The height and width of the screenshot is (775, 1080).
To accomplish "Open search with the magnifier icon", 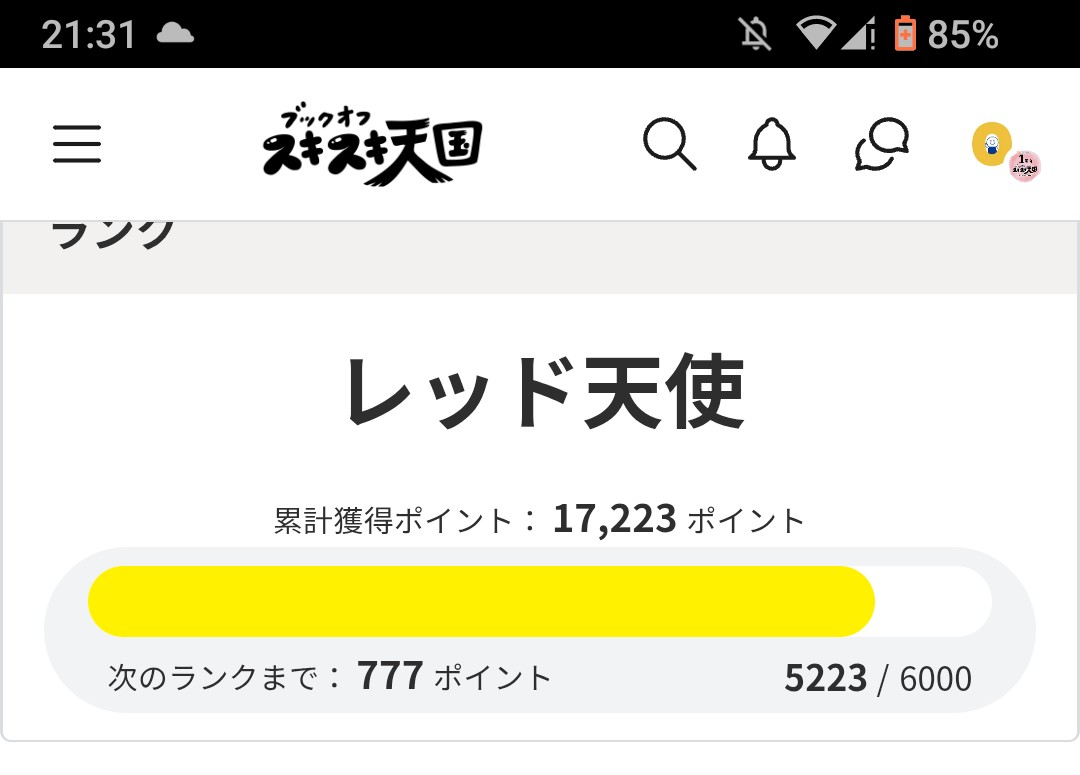I will [669, 145].
